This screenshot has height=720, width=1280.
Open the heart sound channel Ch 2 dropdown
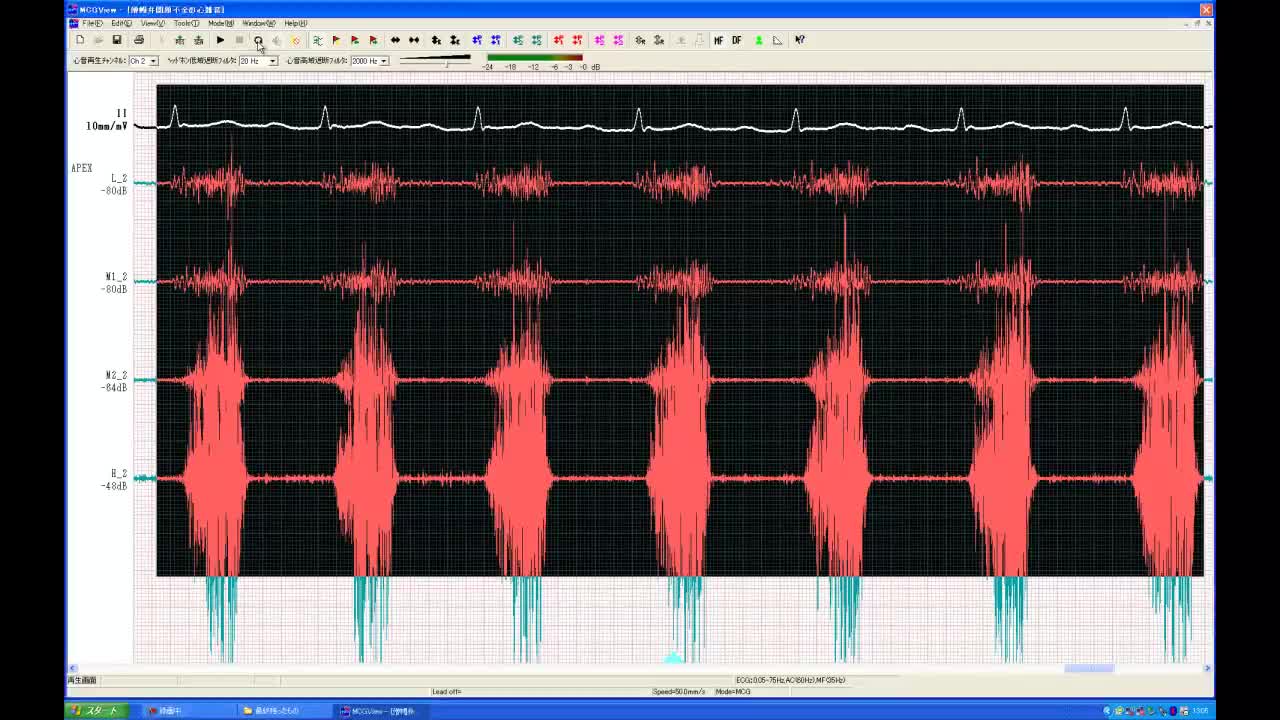point(153,61)
